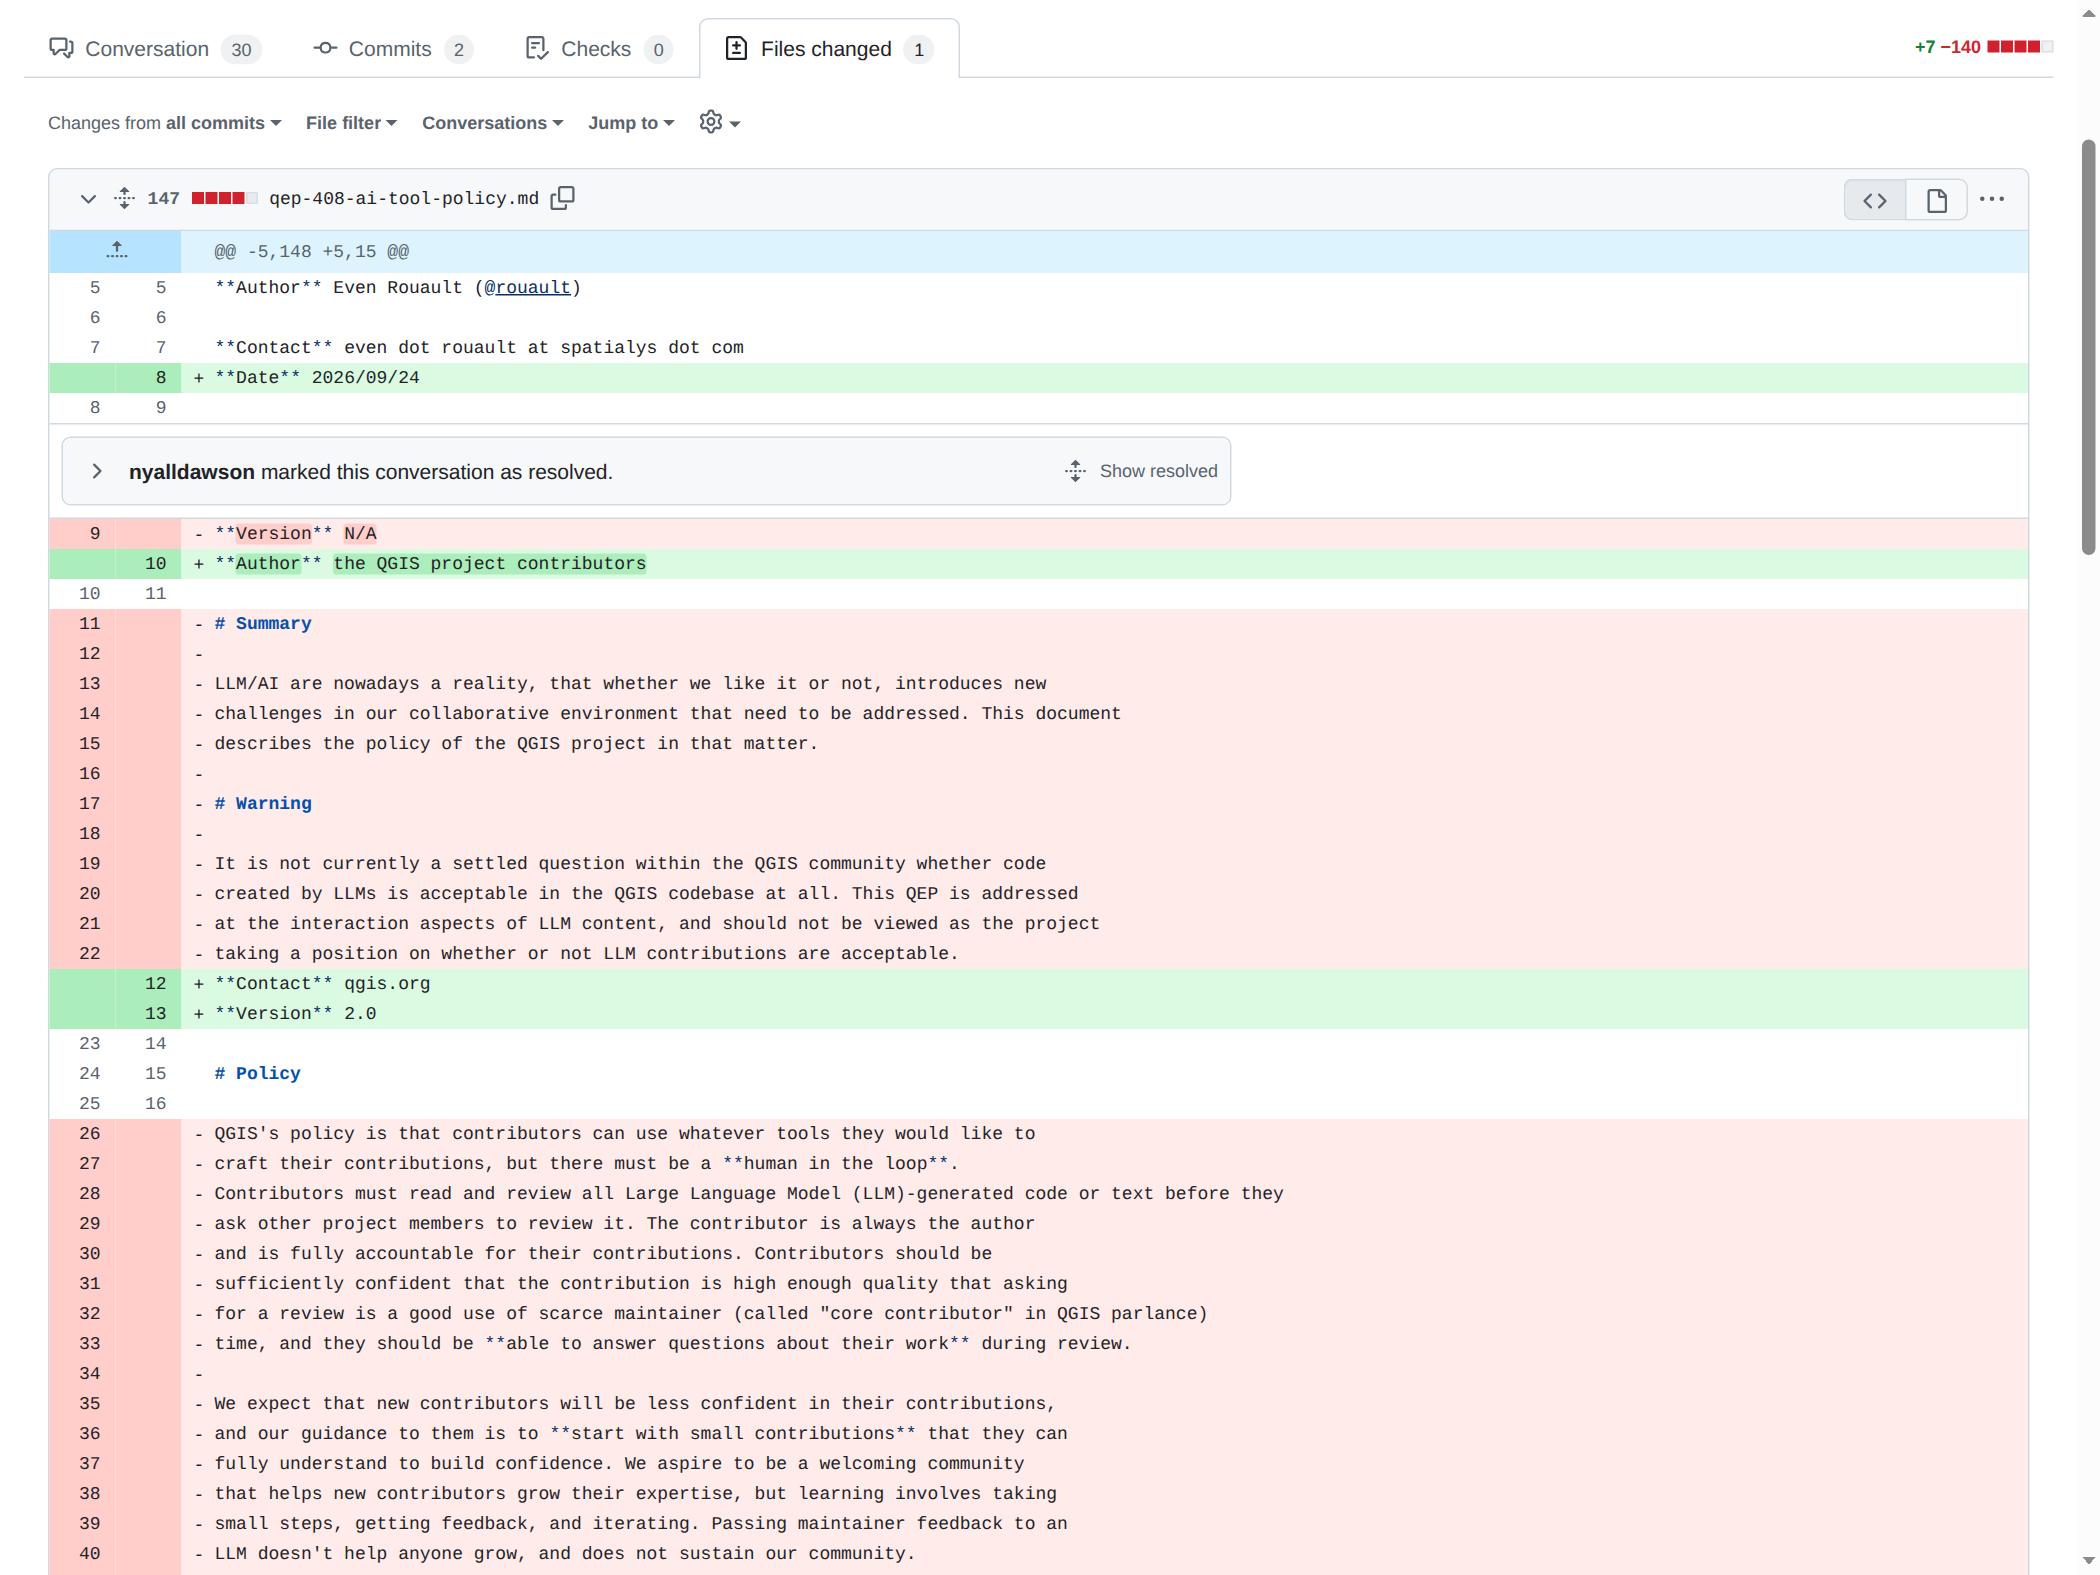The width and height of the screenshot is (2100, 1575).
Task: Expand all lines icon next to 147
Action: 124,198
